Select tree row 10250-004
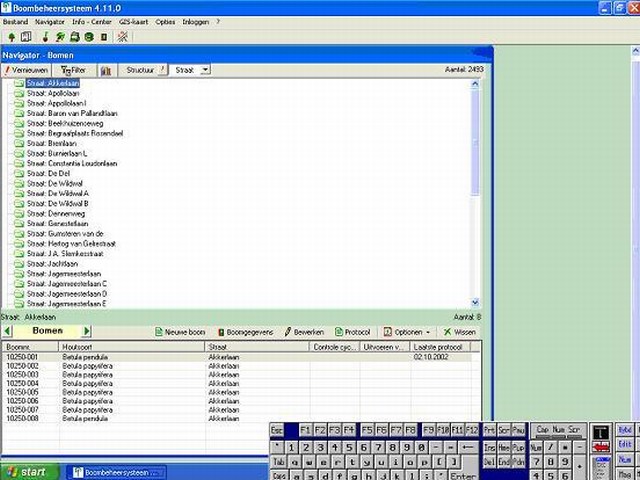Image resolution: width=640 pixels, height=480 pixels. click(x=237, y=383)
